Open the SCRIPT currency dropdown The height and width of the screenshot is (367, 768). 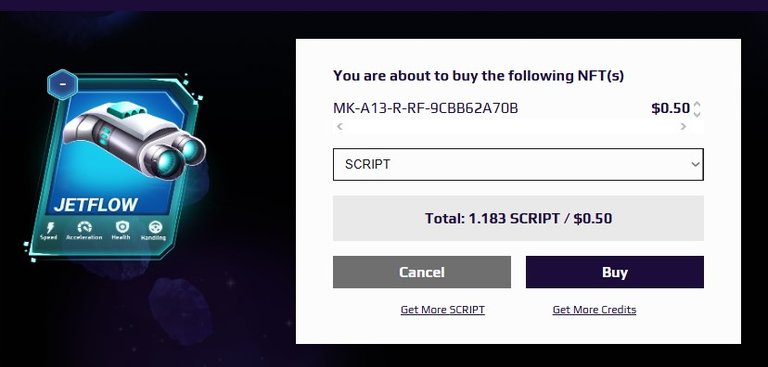518,164
